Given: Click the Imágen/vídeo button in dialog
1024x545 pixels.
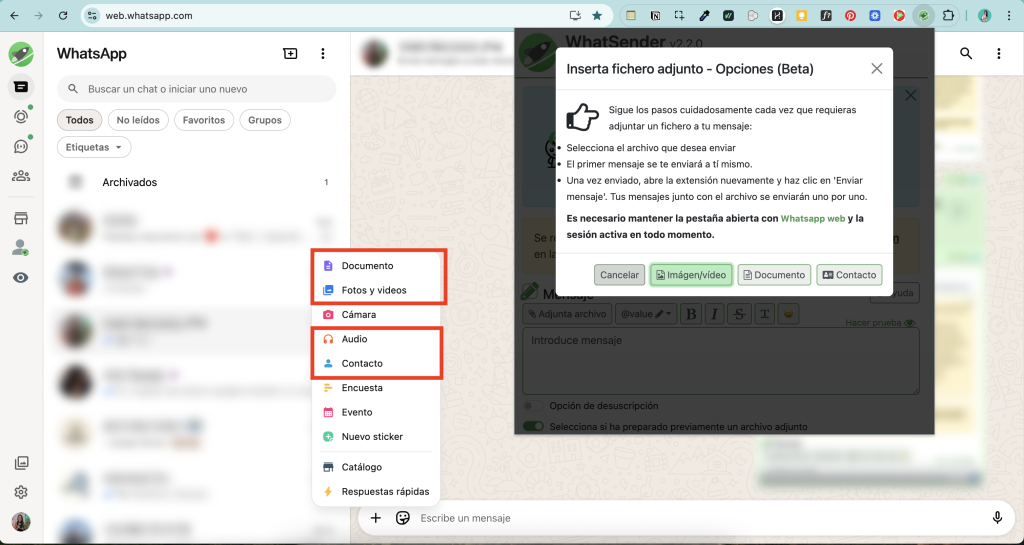Looking at the screenshot, I should tap(691, 275).
